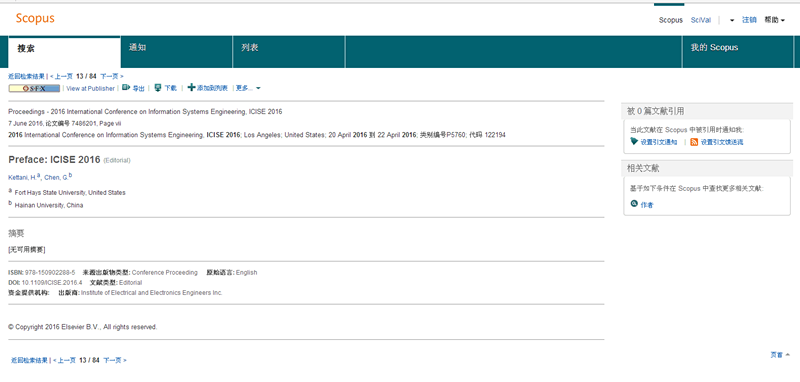Open the 我的 Scopus tab
The image size is (800, 382).
[x=738, y=52]
